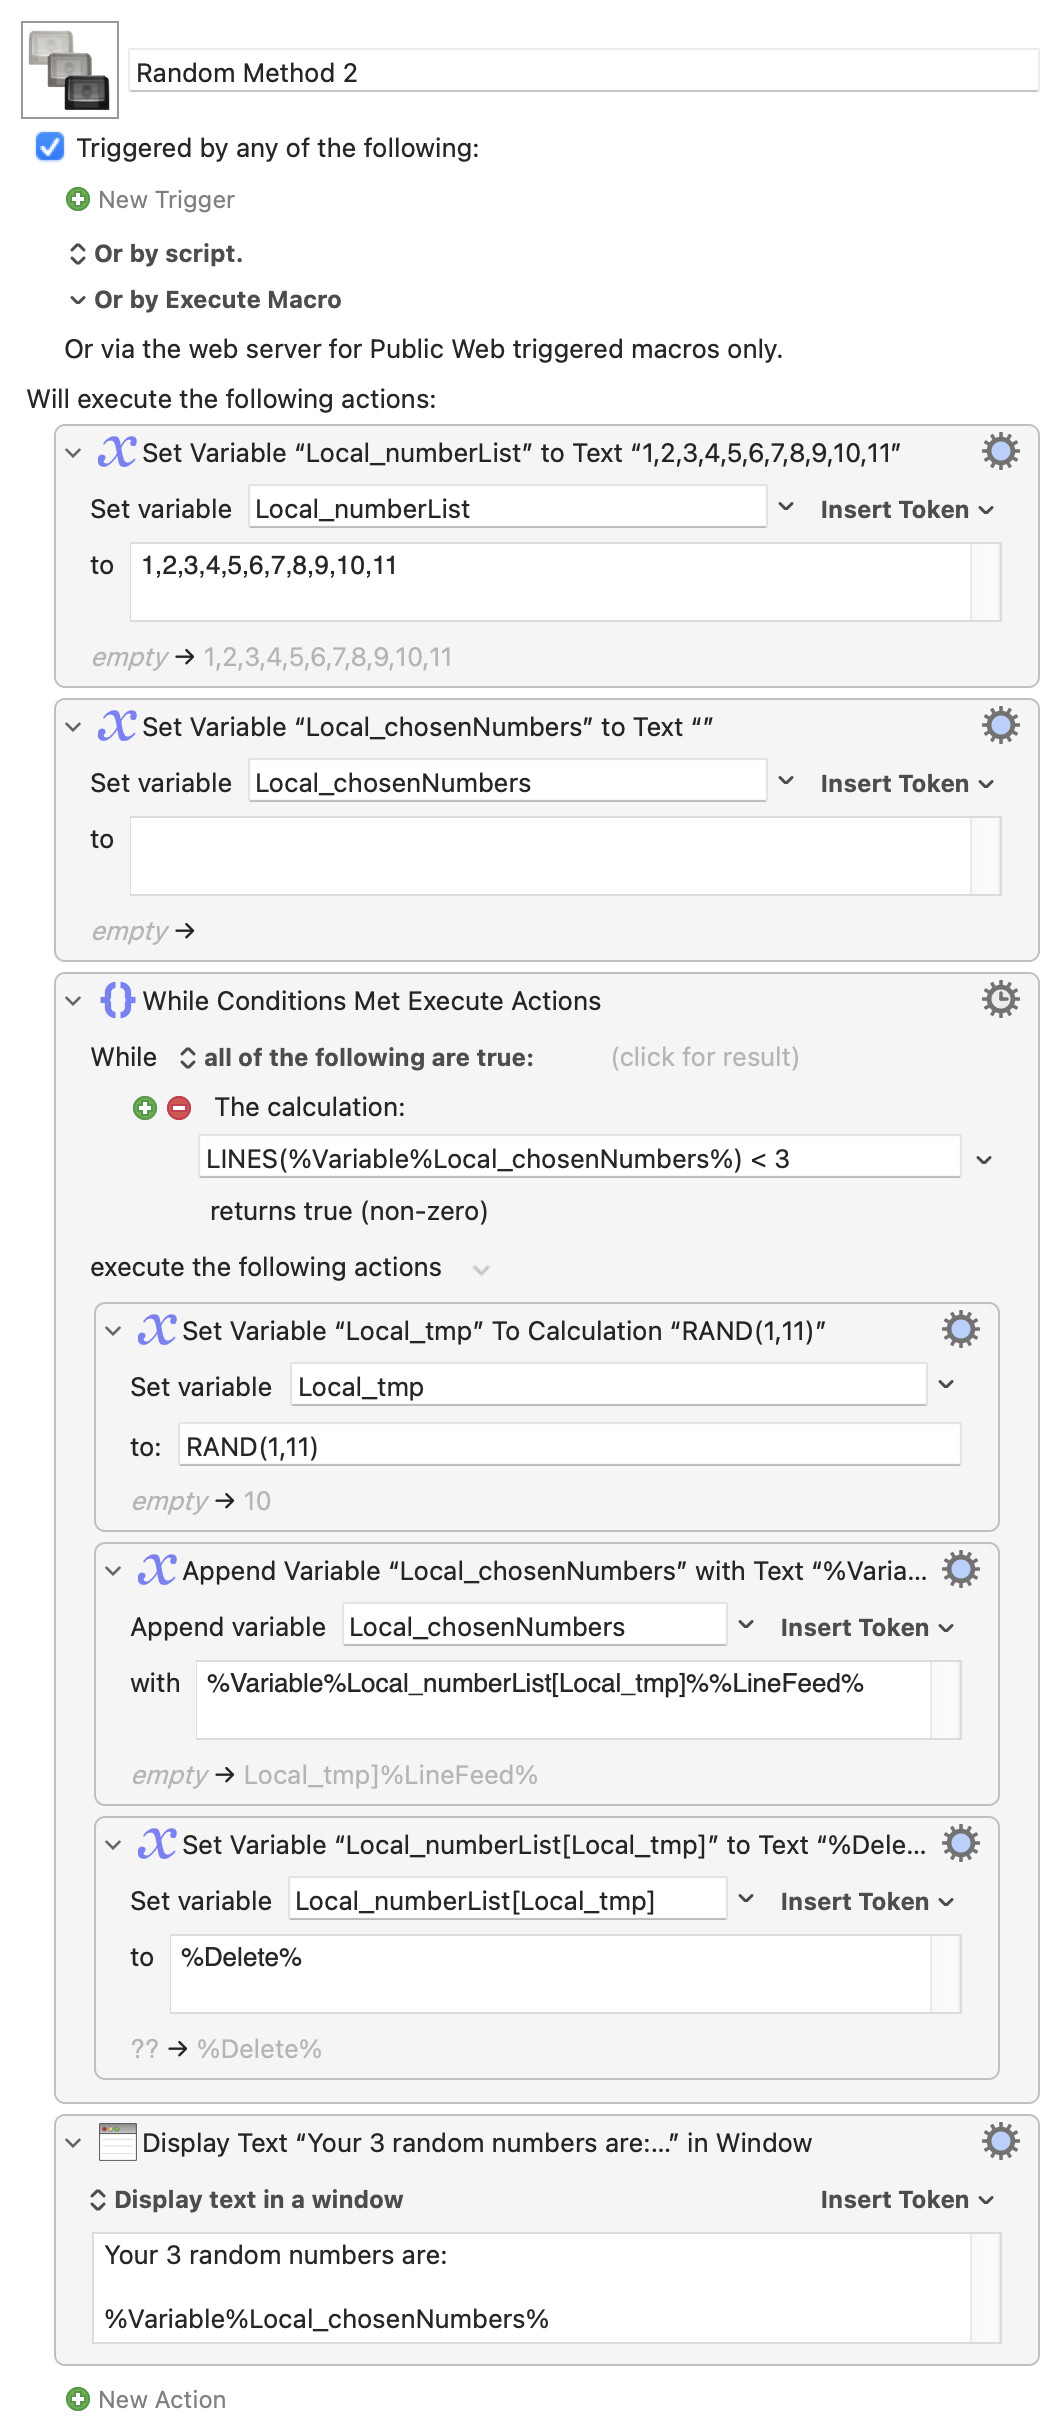Collapse the Set Variable Local_chosenNumbers action
The image size is (1060, 2432).
73,727
